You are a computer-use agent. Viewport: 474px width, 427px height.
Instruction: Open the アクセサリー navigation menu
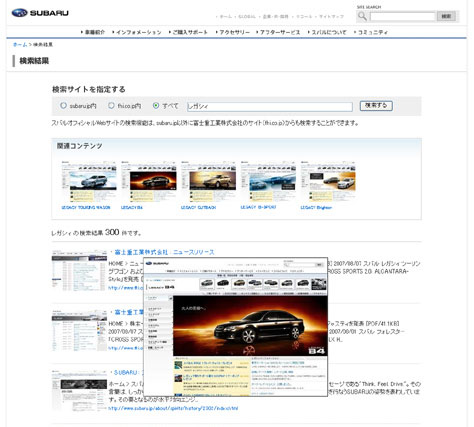pyautogui.click(x=233, y=32)
